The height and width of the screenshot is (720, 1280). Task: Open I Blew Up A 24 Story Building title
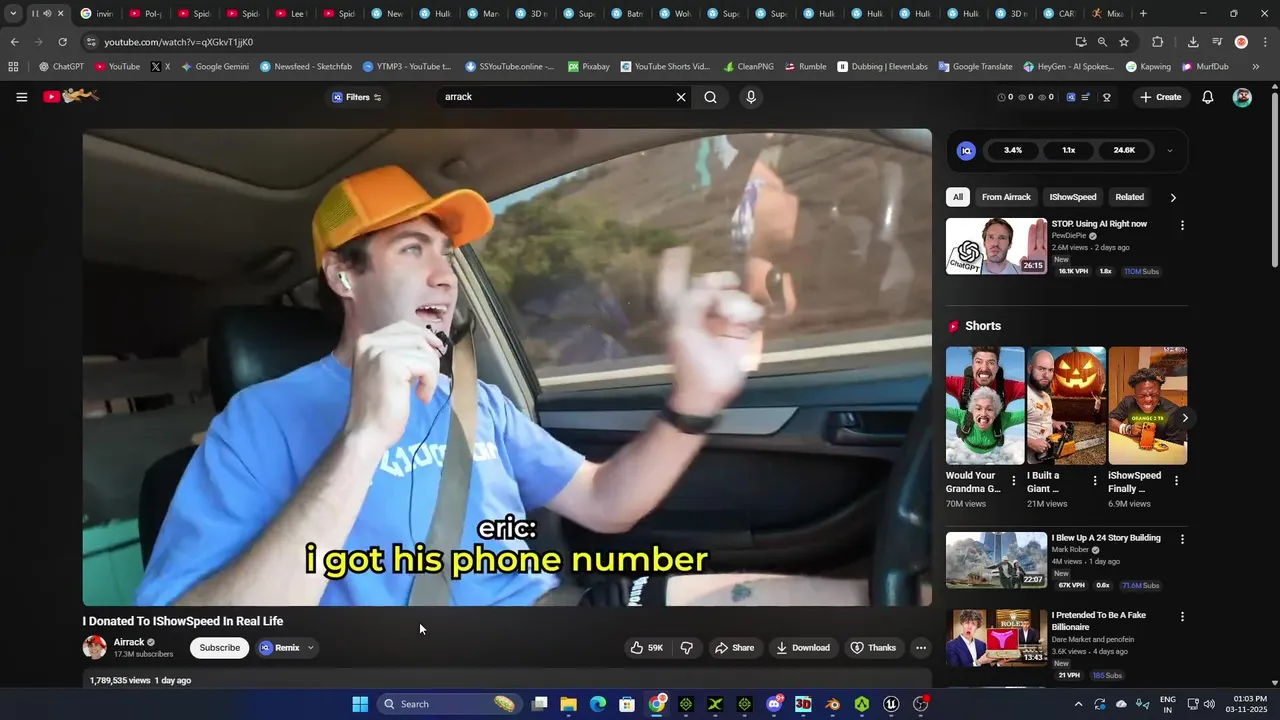[1106, 538]
